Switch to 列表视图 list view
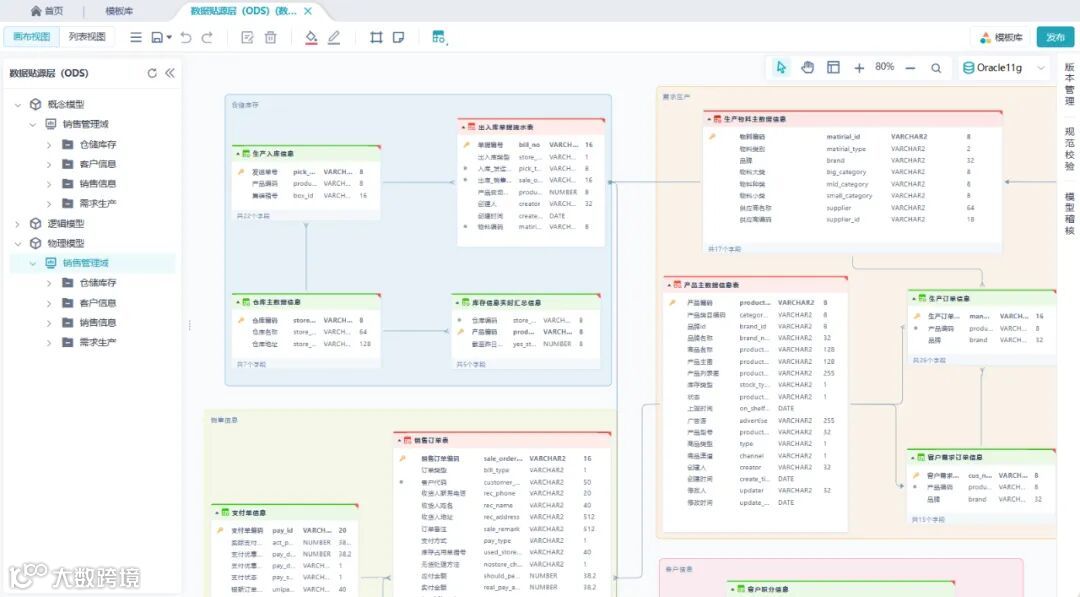 [x=87, y=37]
